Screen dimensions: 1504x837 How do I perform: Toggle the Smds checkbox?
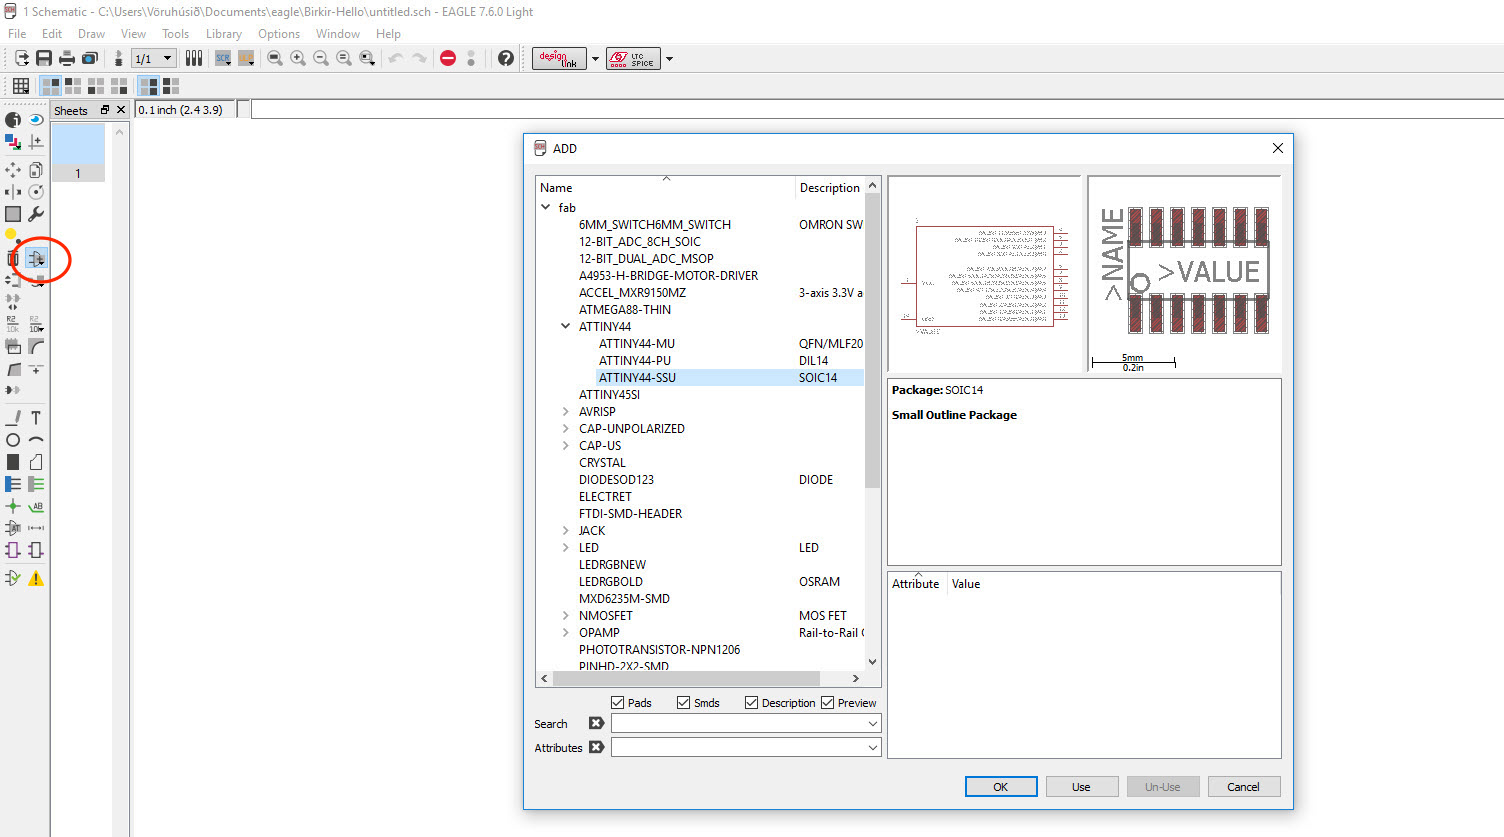683,703
